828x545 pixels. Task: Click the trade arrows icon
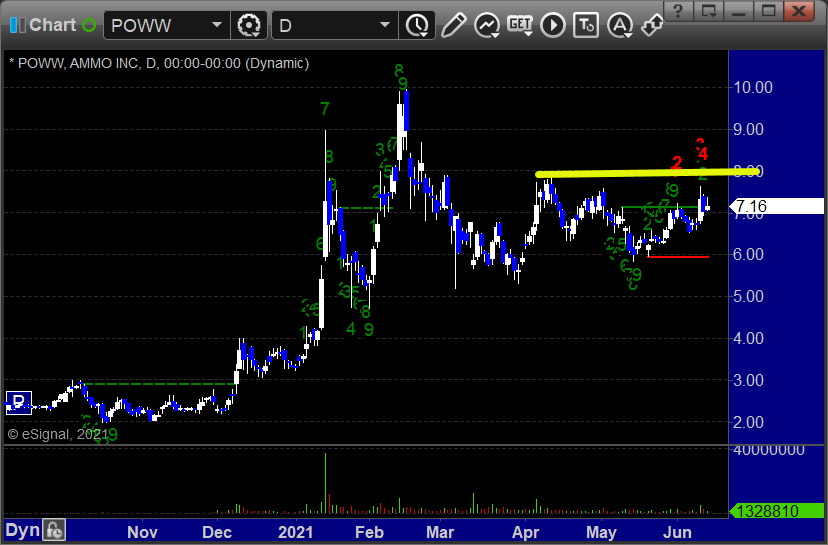(652, 25)
